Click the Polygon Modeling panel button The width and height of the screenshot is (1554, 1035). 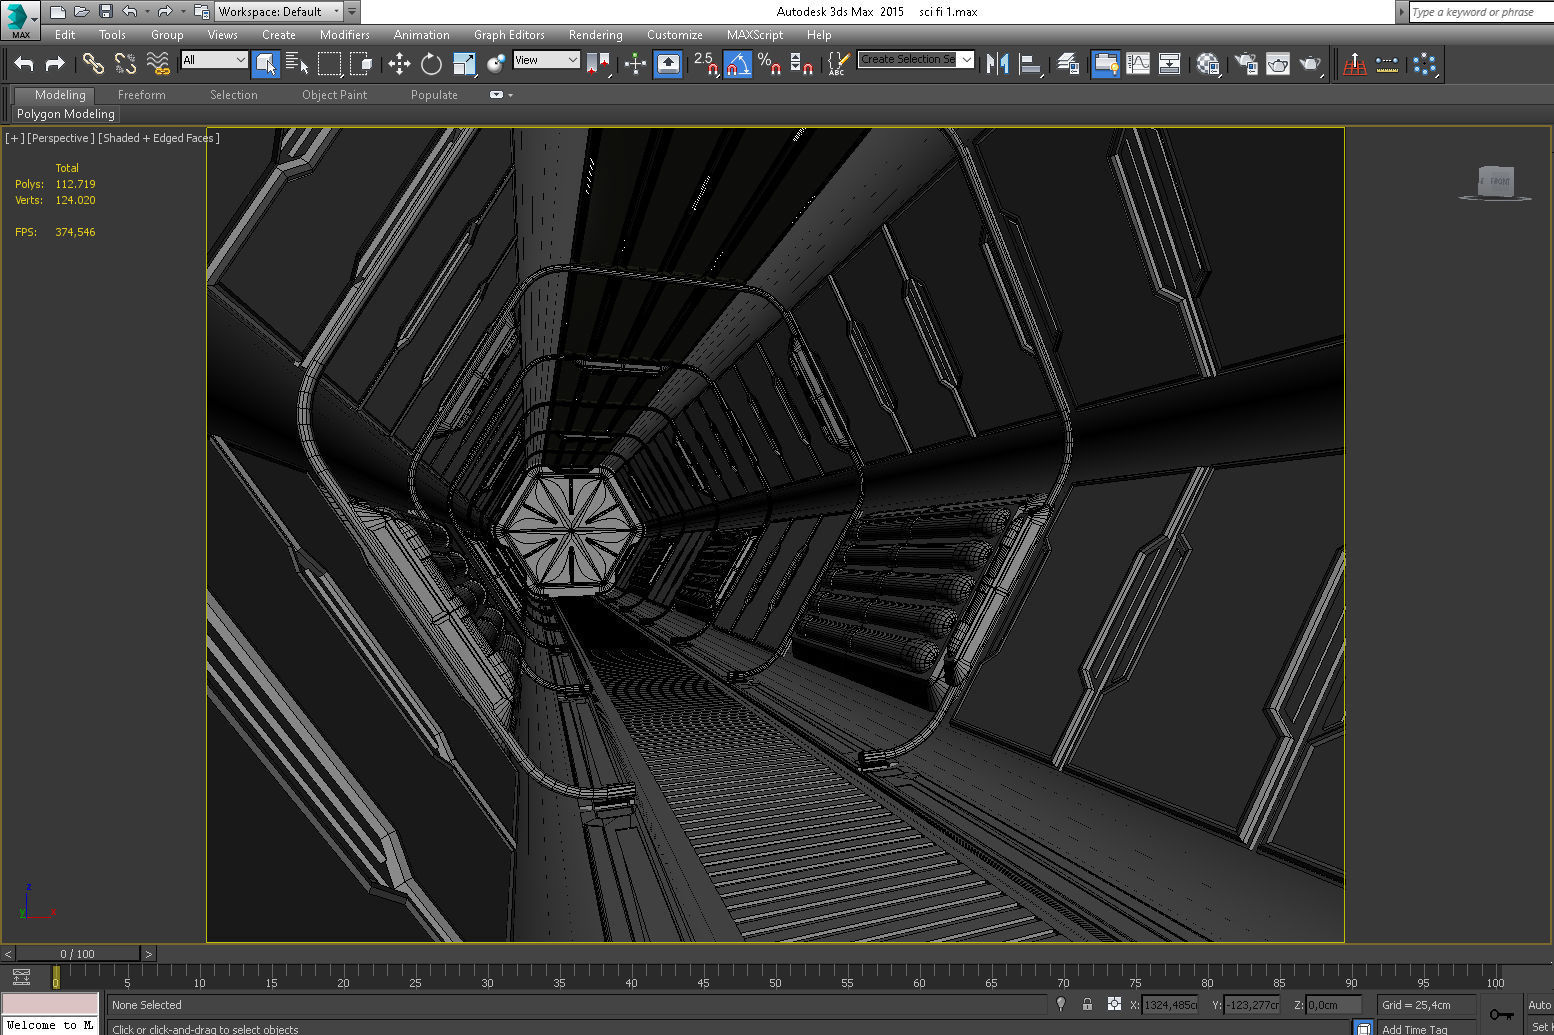[x=66, y=114]
